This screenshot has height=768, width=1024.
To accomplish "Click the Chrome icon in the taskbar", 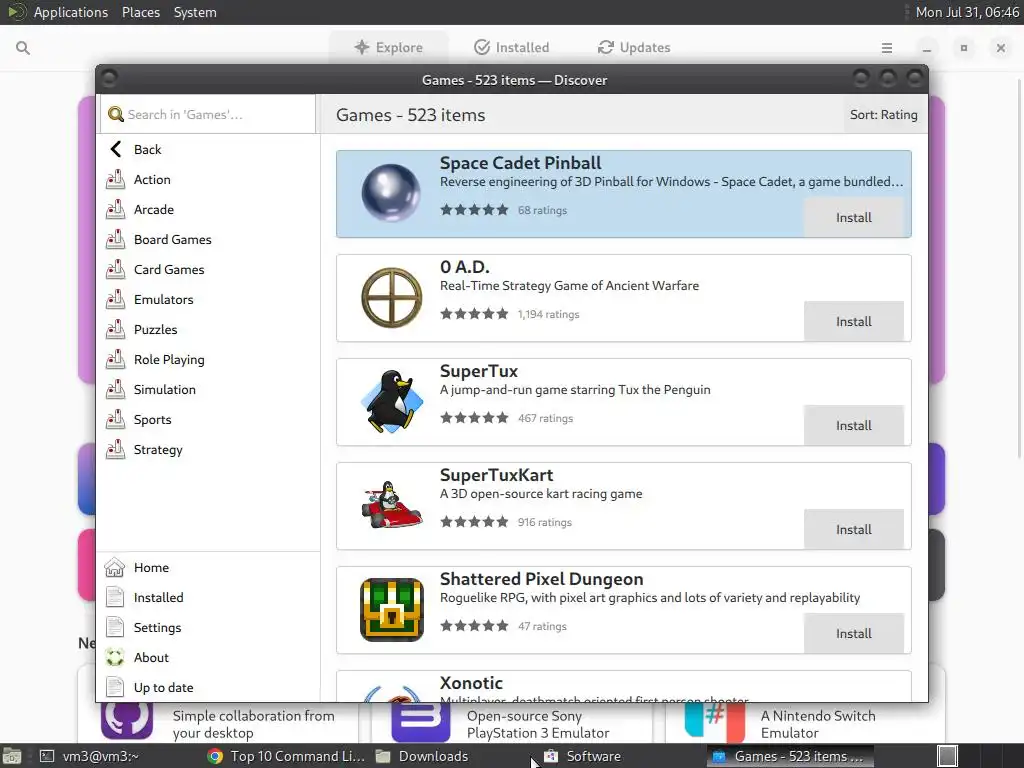I will pos(214,756).
